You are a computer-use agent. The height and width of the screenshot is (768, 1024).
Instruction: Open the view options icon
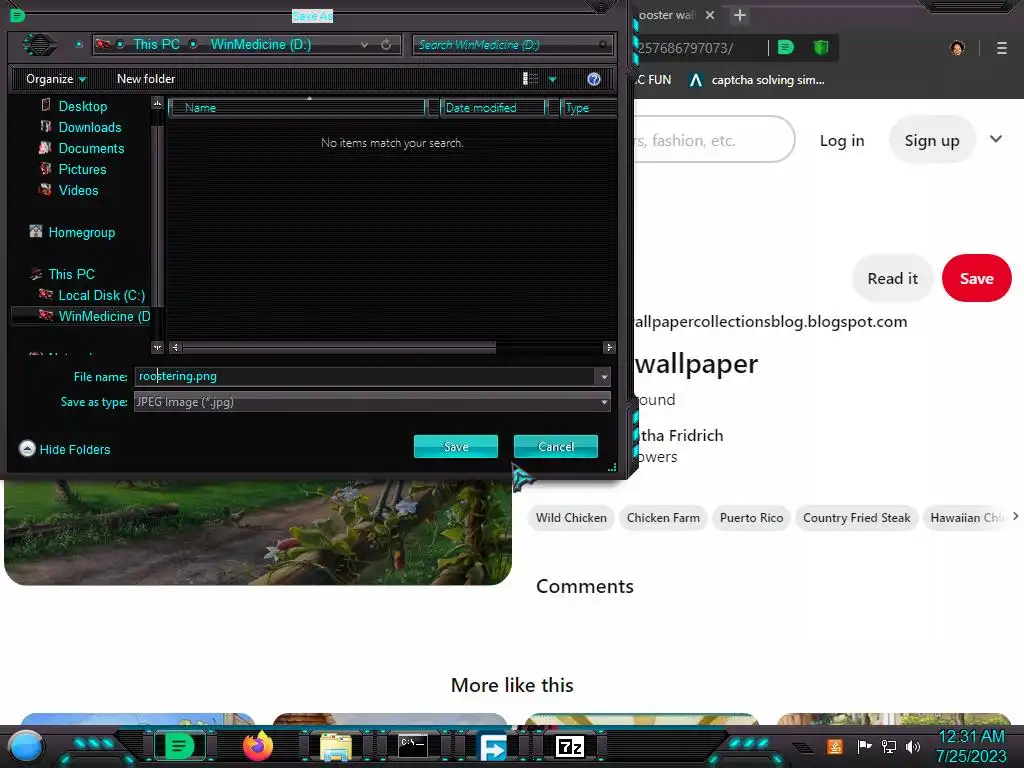point(530,79)
